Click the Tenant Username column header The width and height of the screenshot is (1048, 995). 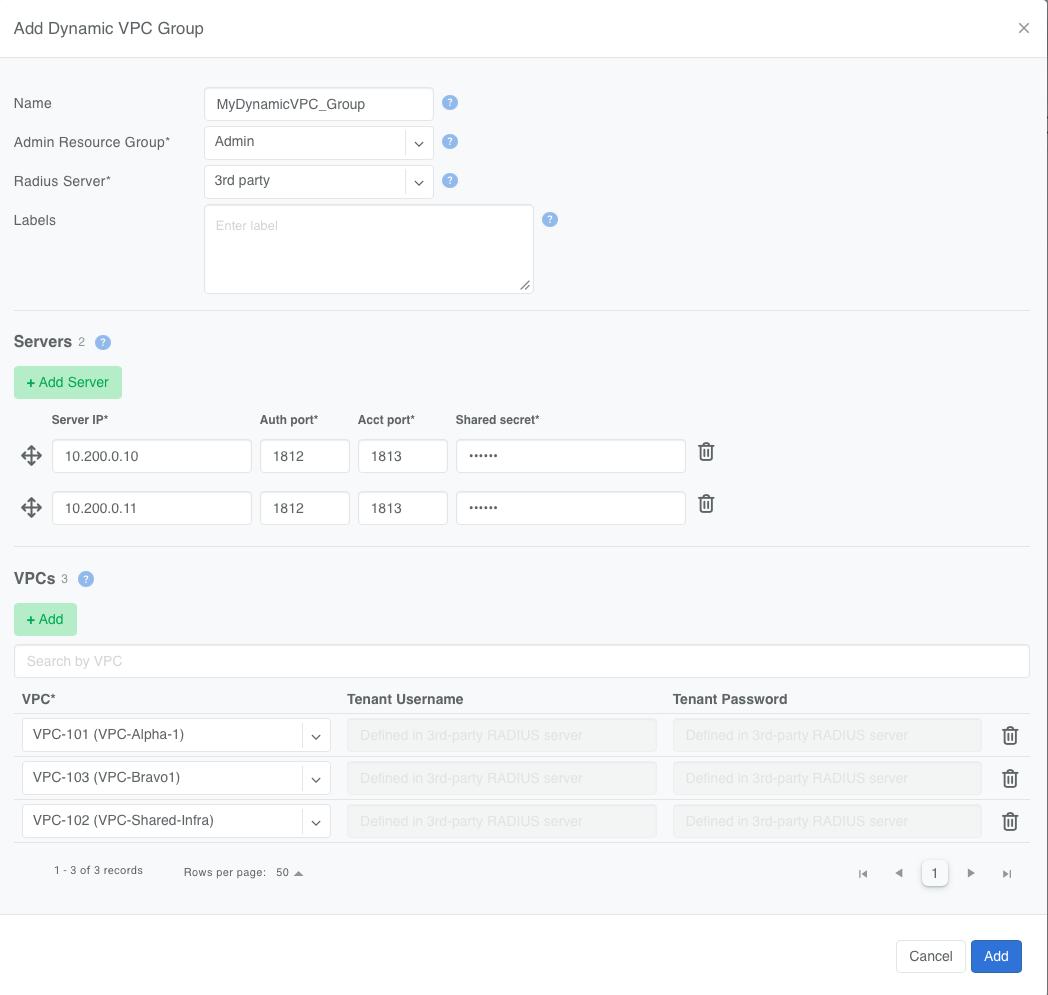click(405, 699)
